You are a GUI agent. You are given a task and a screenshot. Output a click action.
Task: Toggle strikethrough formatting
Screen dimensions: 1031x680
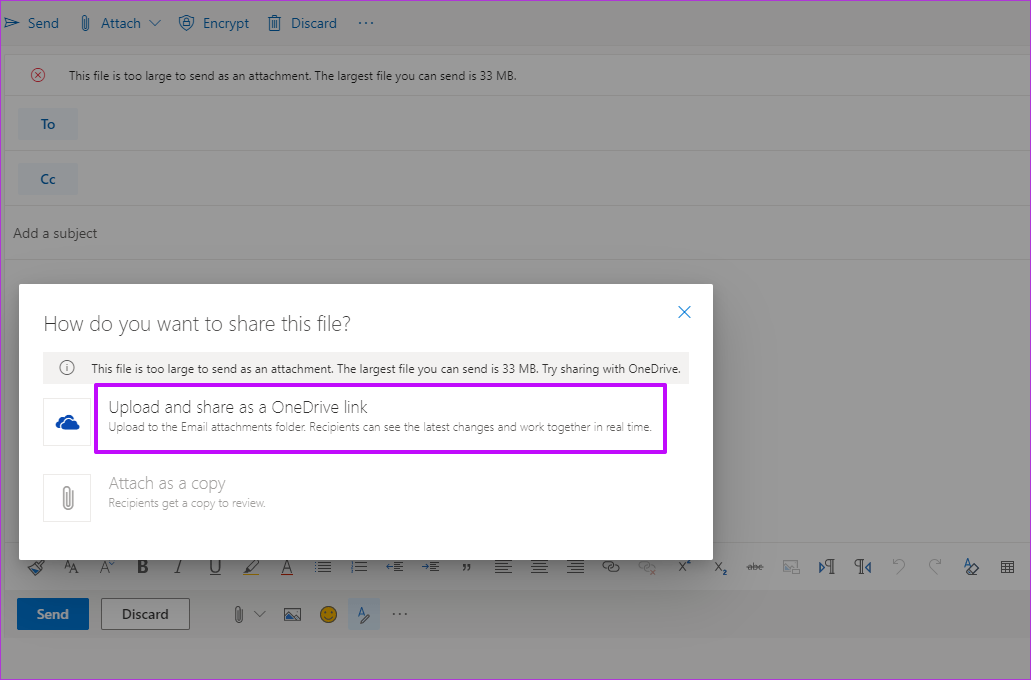755,567
